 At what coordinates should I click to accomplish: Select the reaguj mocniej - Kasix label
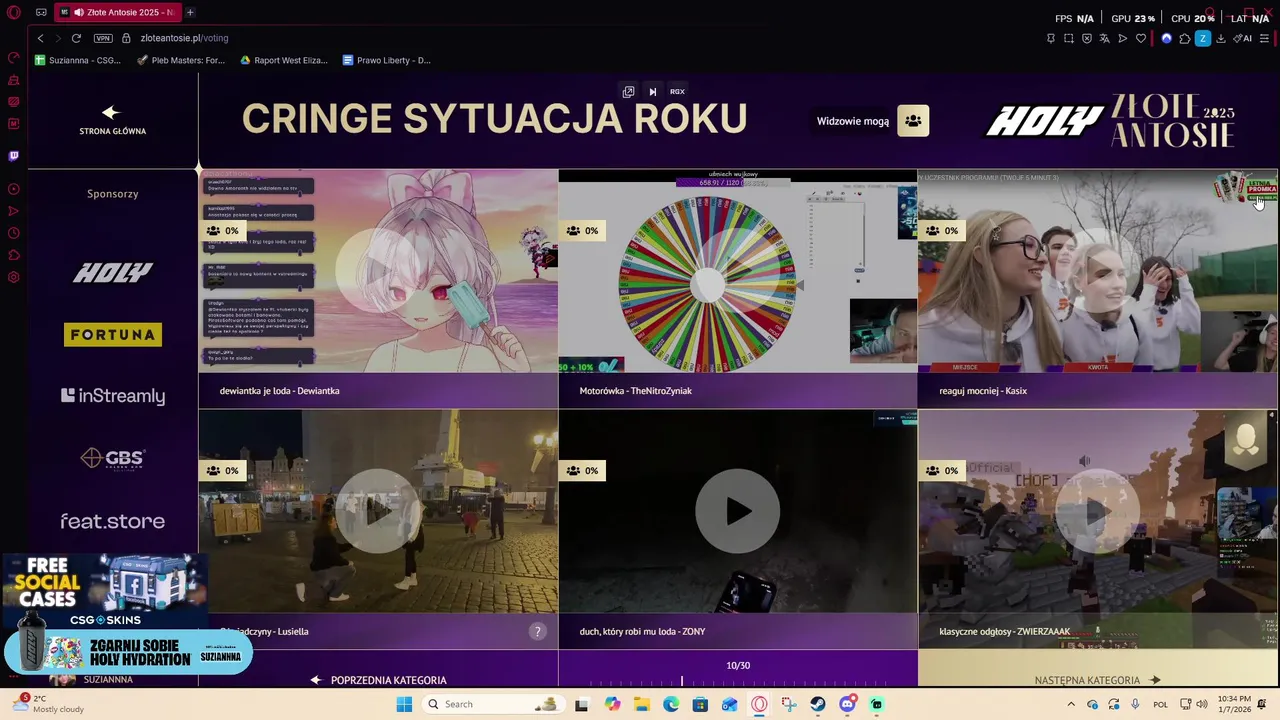point(983,391)
